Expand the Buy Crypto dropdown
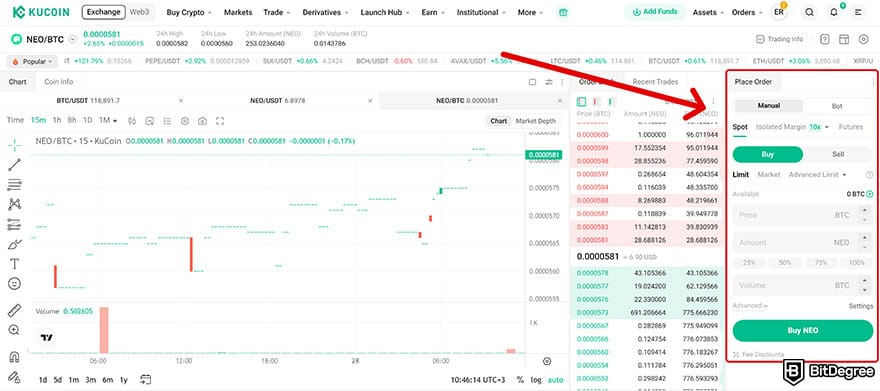880x391 pixels. tap(189, 12)
